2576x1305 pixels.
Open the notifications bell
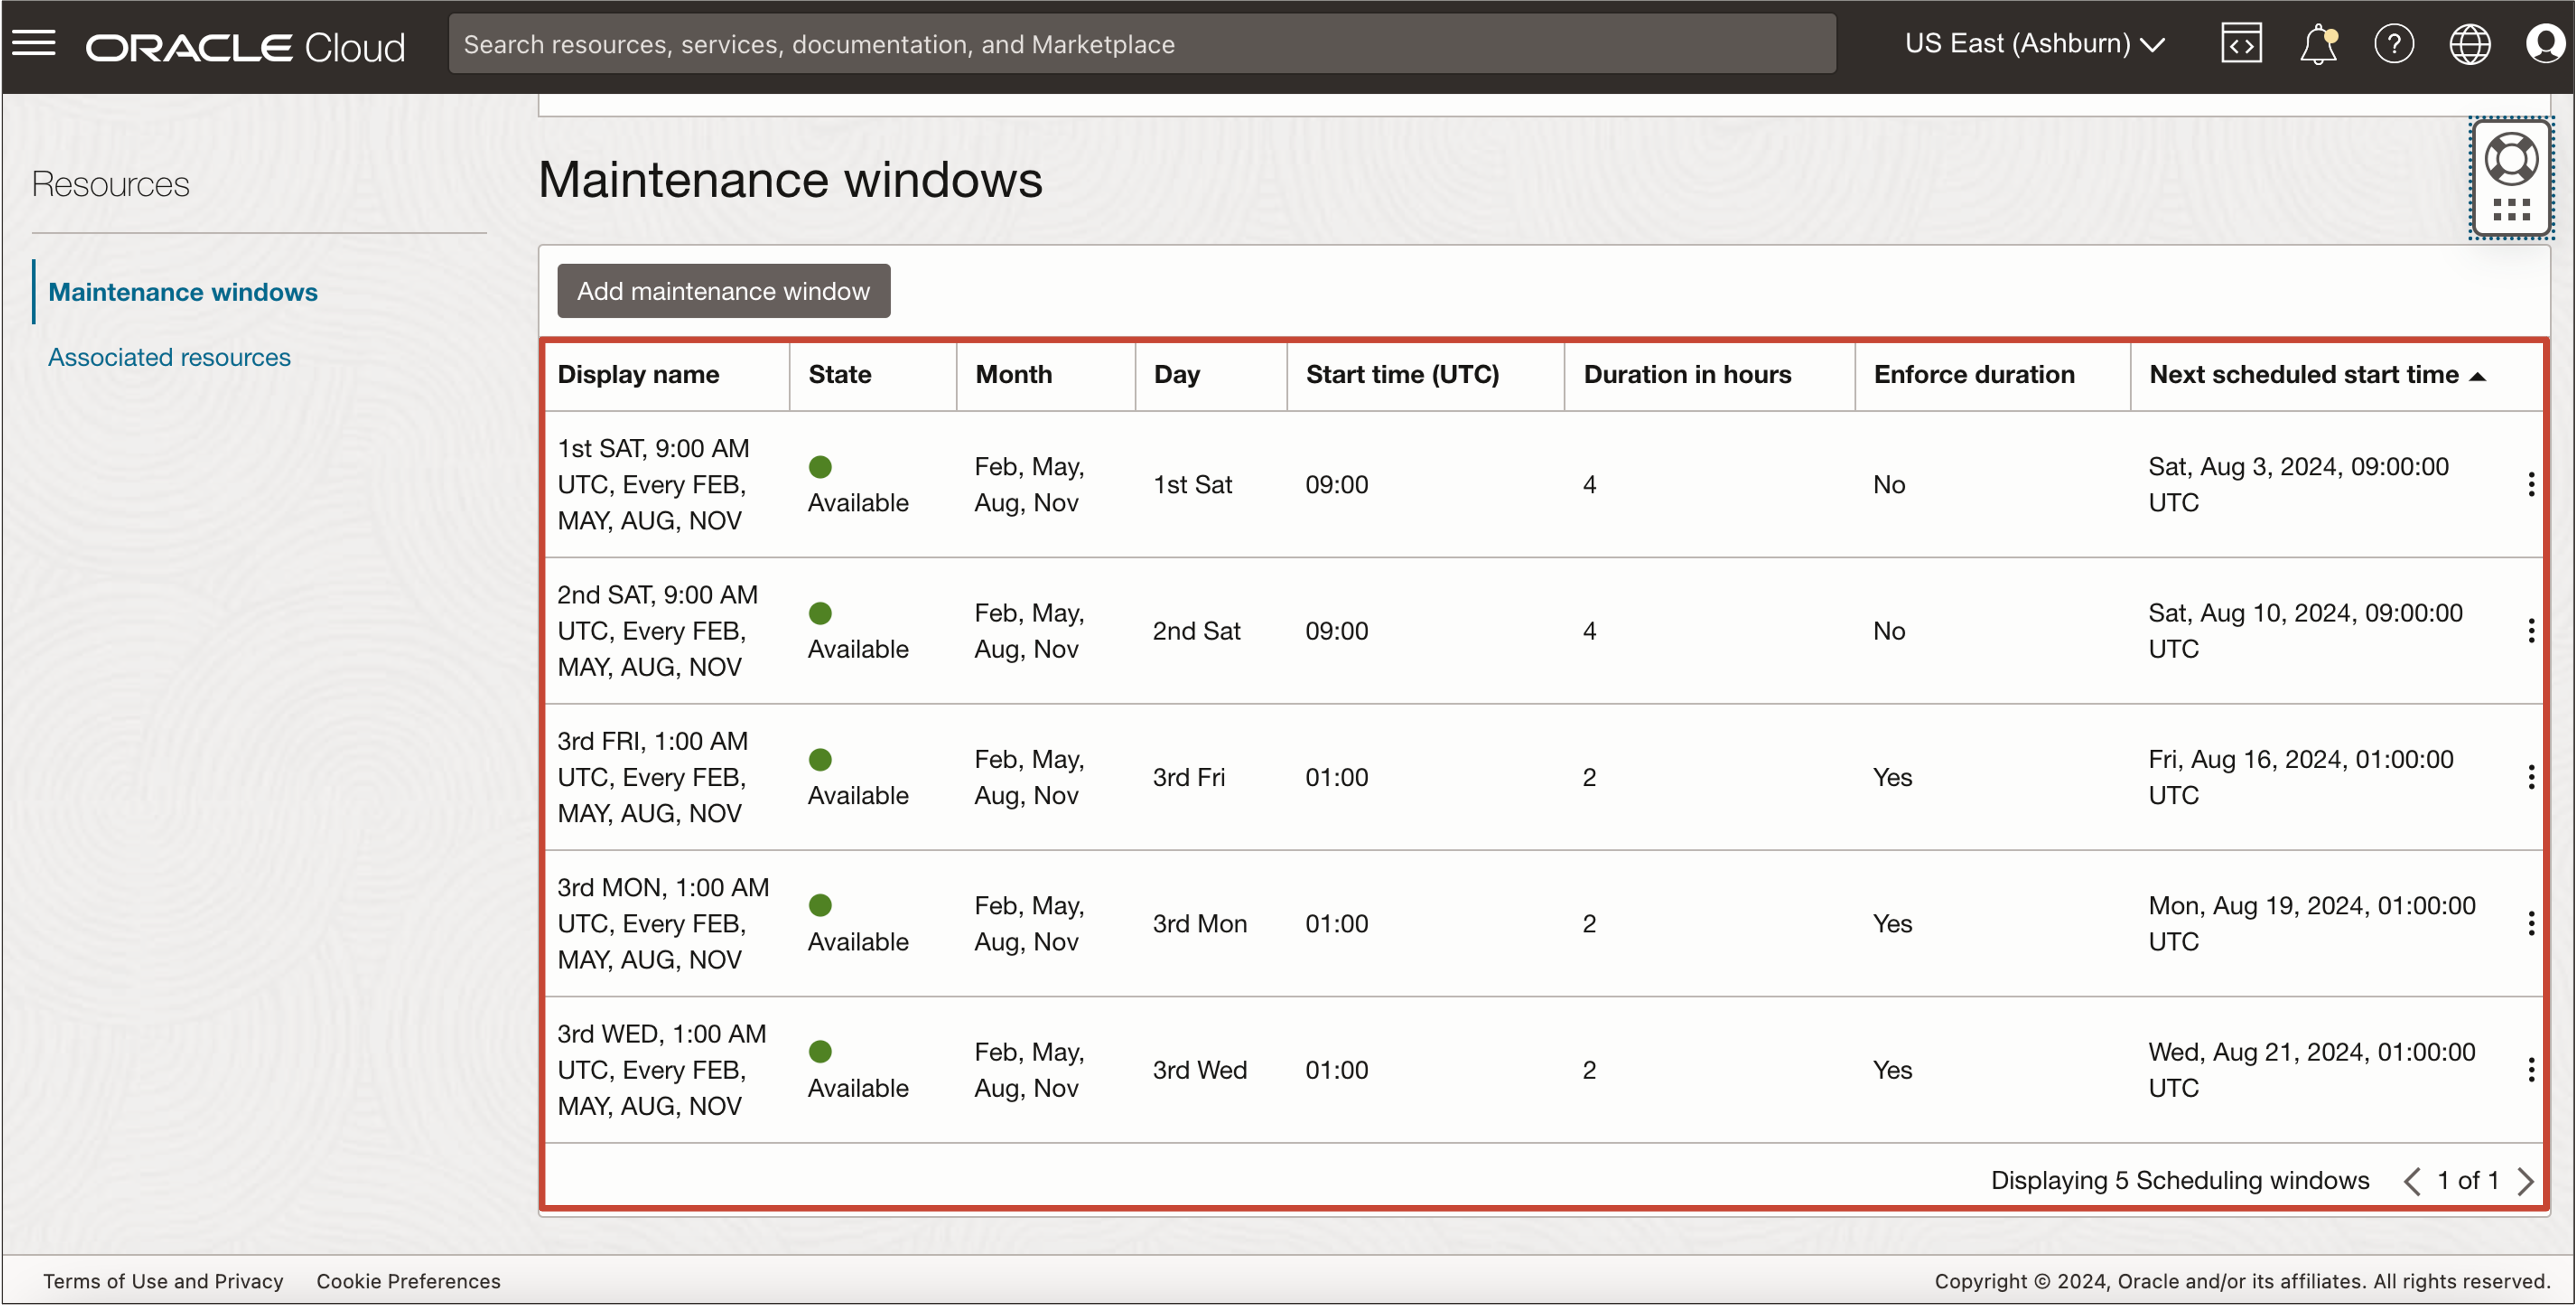(x=2318, y=42)
